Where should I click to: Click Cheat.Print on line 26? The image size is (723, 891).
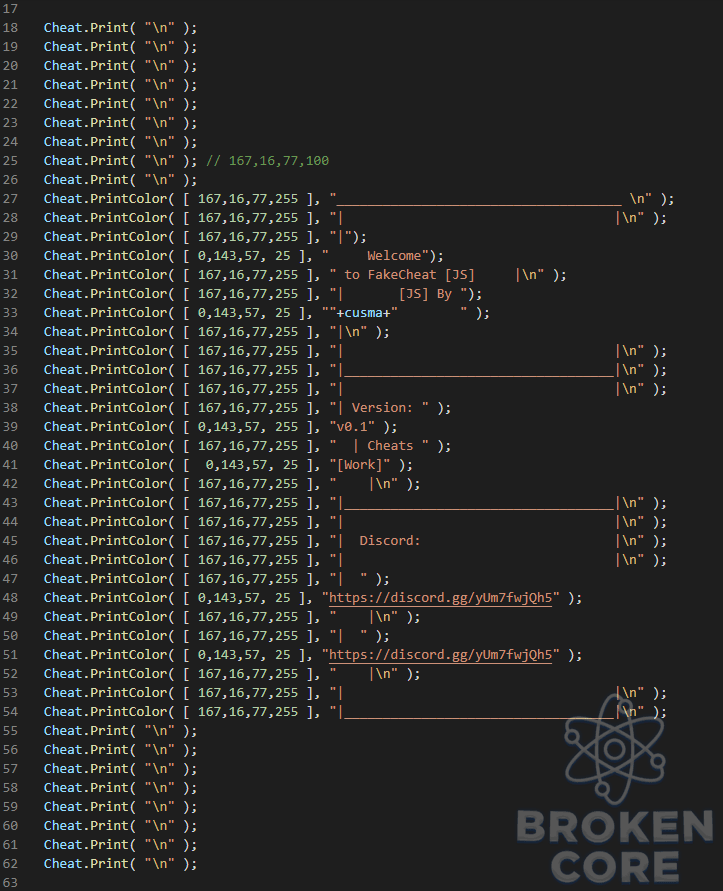coord(86,180)
